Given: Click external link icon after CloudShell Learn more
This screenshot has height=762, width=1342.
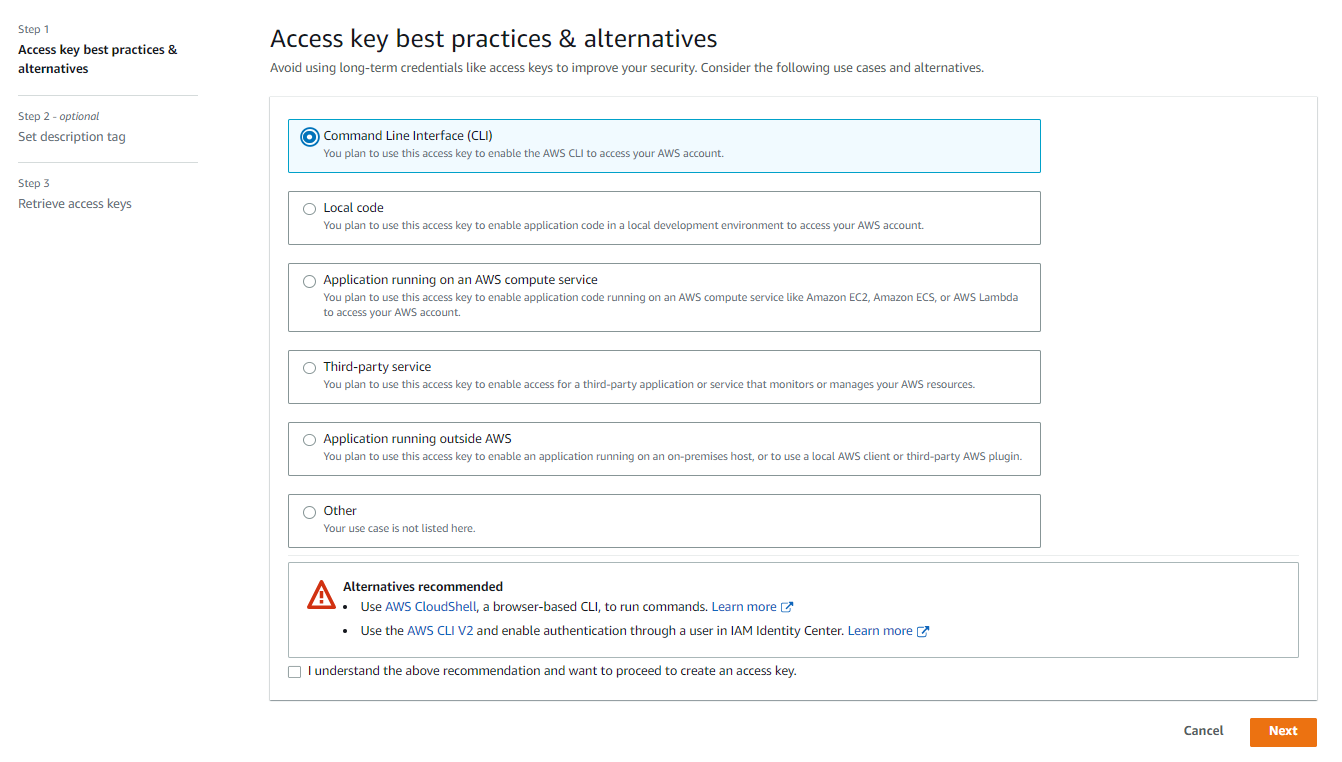Looking at the screenshot, I should coord(787,607).
